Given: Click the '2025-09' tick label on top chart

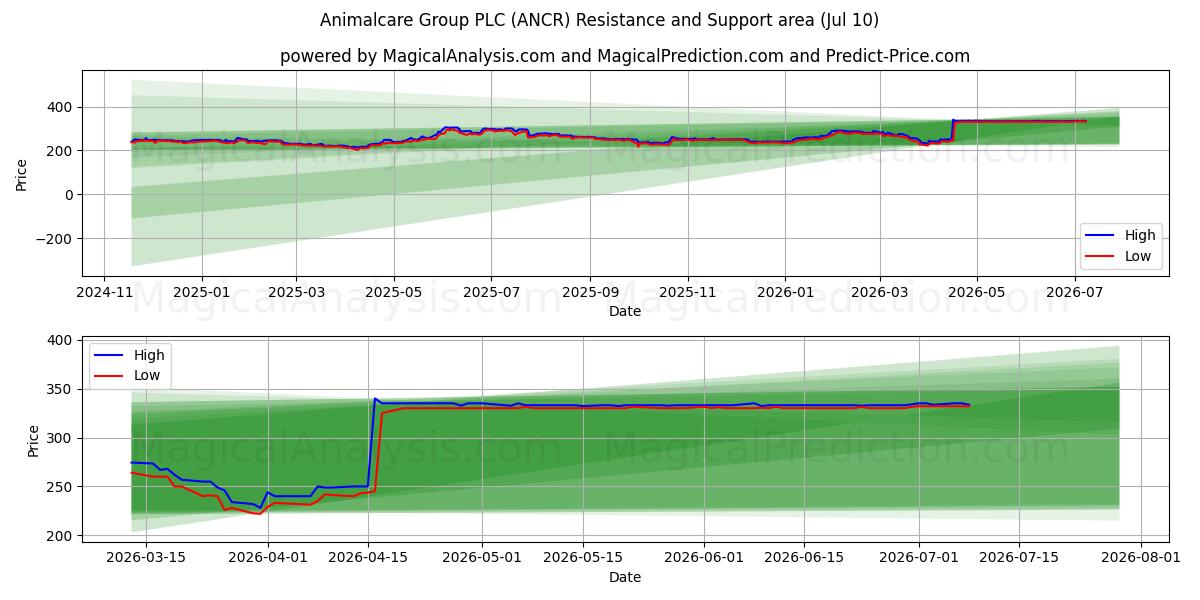Looking at the screenshot, I should [589, 294].
